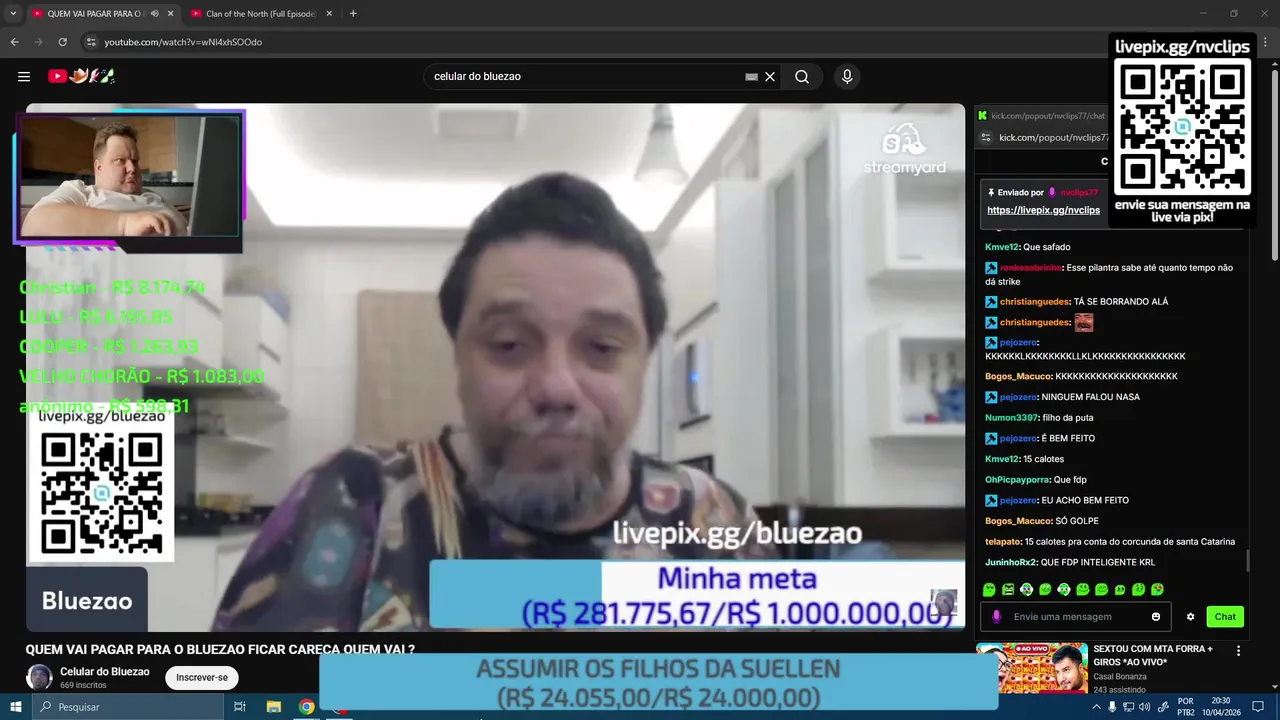Select the first green emote in chat row
Screen dimensions: 1280x720
pyautogui.click(x=989, y=590)
